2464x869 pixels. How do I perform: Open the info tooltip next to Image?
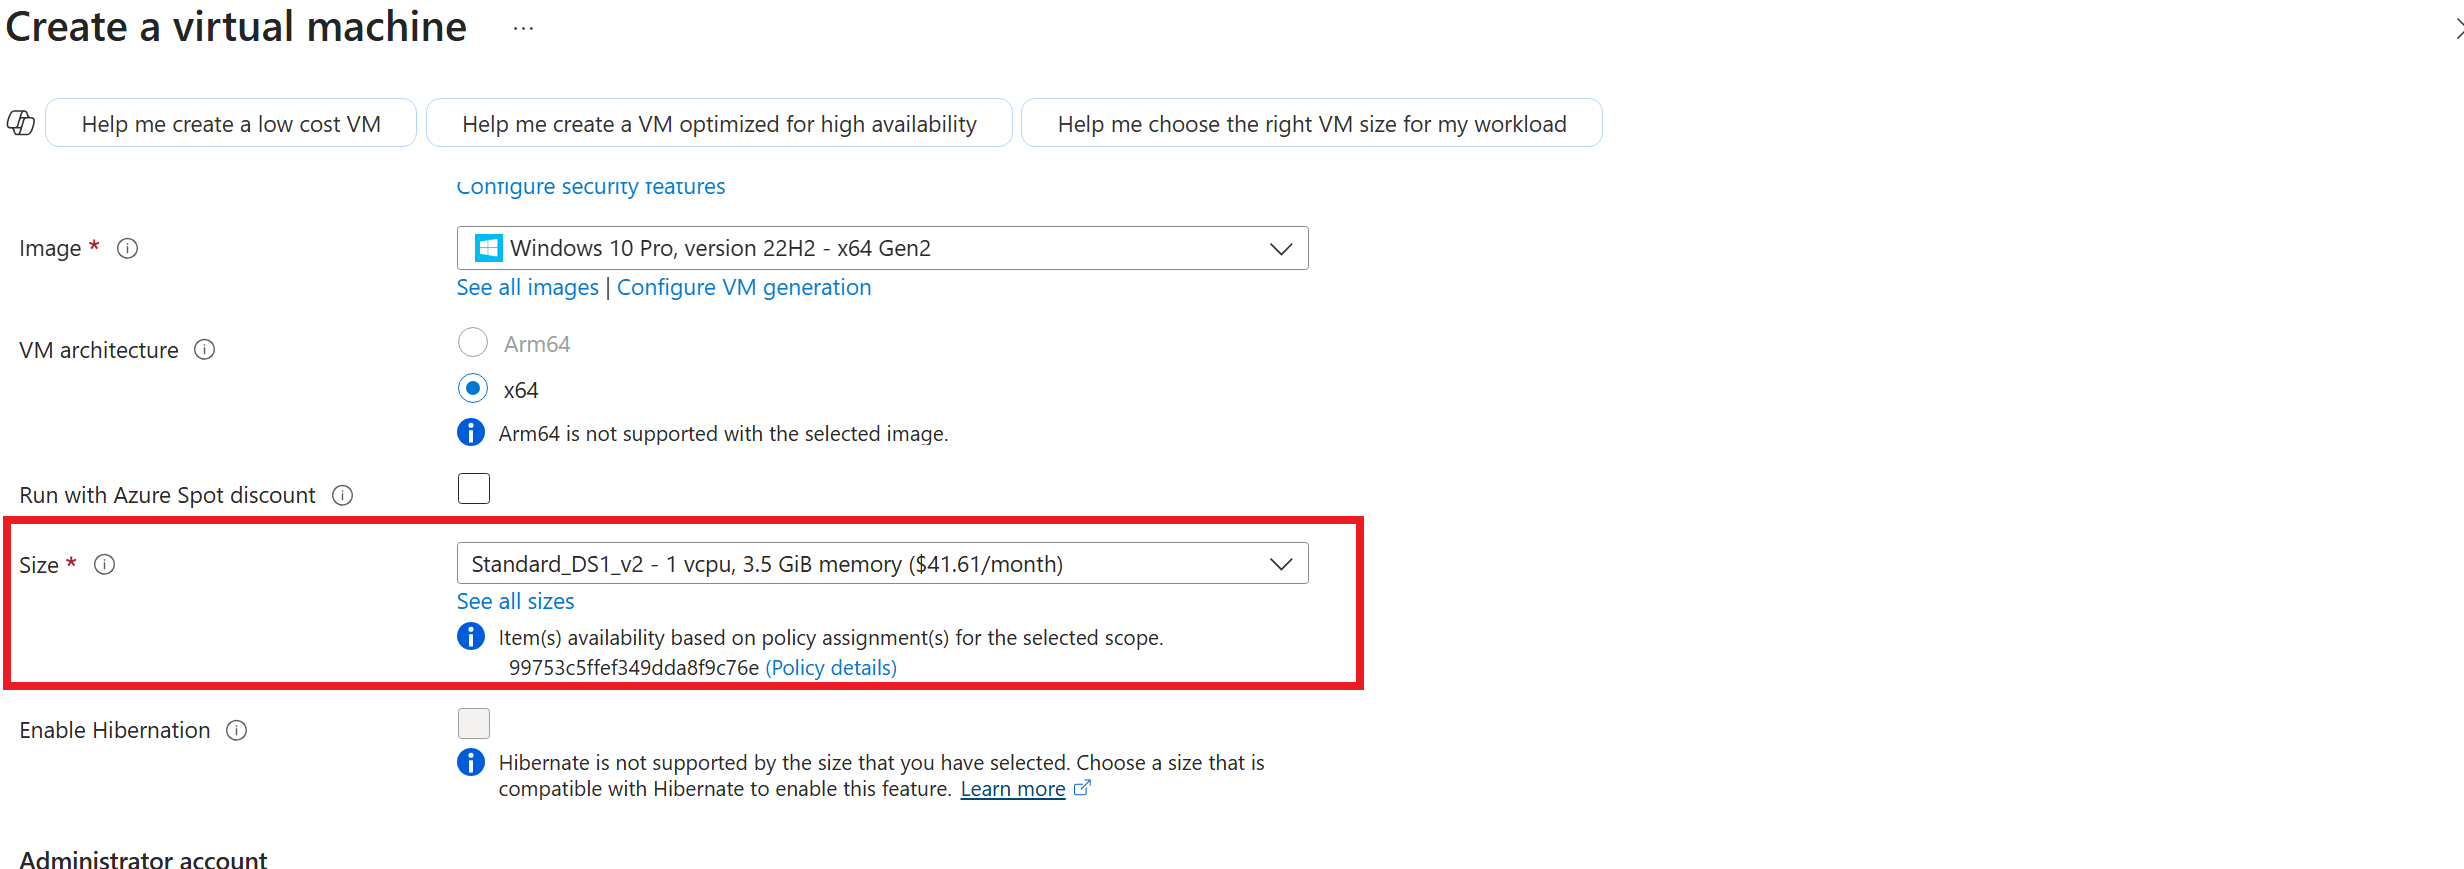click(x=127, y=248)
